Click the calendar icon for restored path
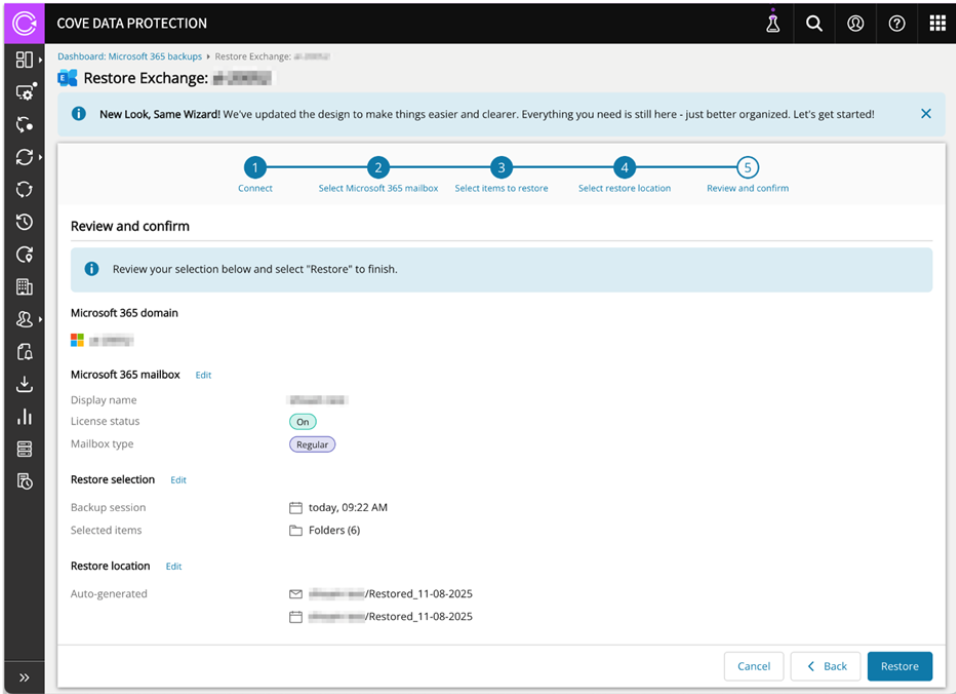Screen dimensions: 956x694 (x=296, y=617)
